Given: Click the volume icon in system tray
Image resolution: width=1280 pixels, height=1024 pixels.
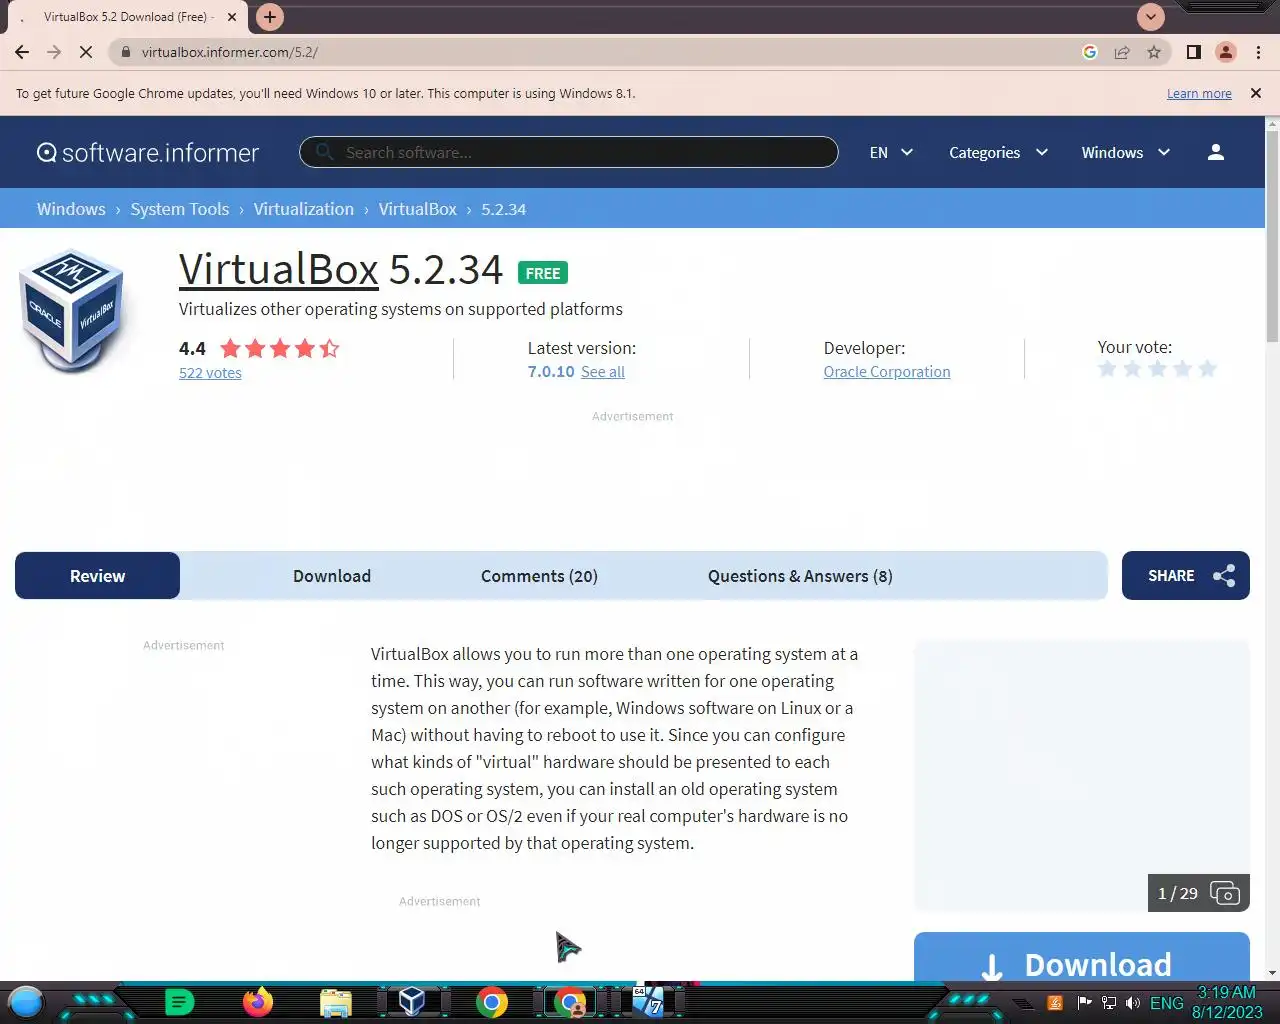Looking at the screenshot, I should pyautogui.click(x=1133, y=1003).
